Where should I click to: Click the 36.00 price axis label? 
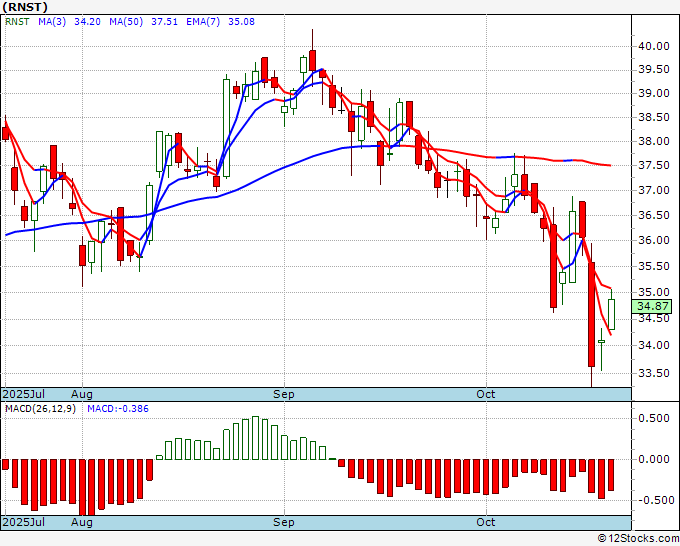654,240
